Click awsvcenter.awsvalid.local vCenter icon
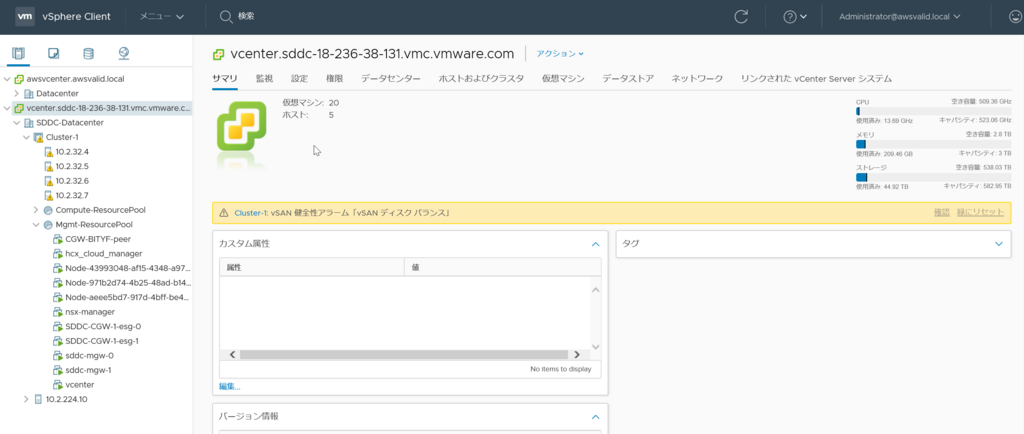The height and width of the screenshot is (434, 1024). (x=19, y=79)
